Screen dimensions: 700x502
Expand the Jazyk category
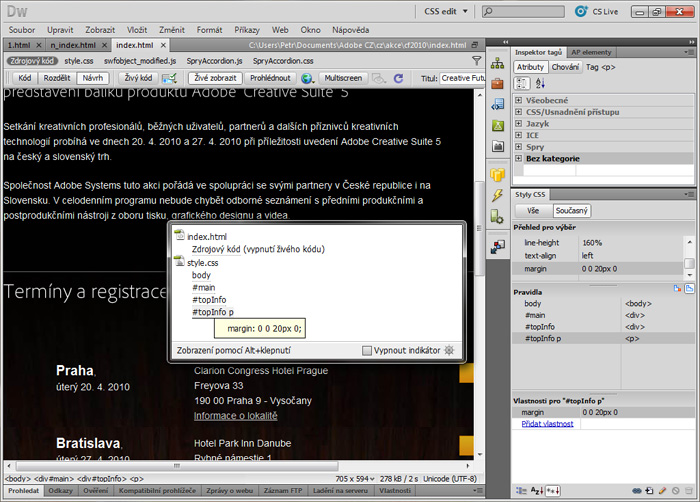[518, 123]
